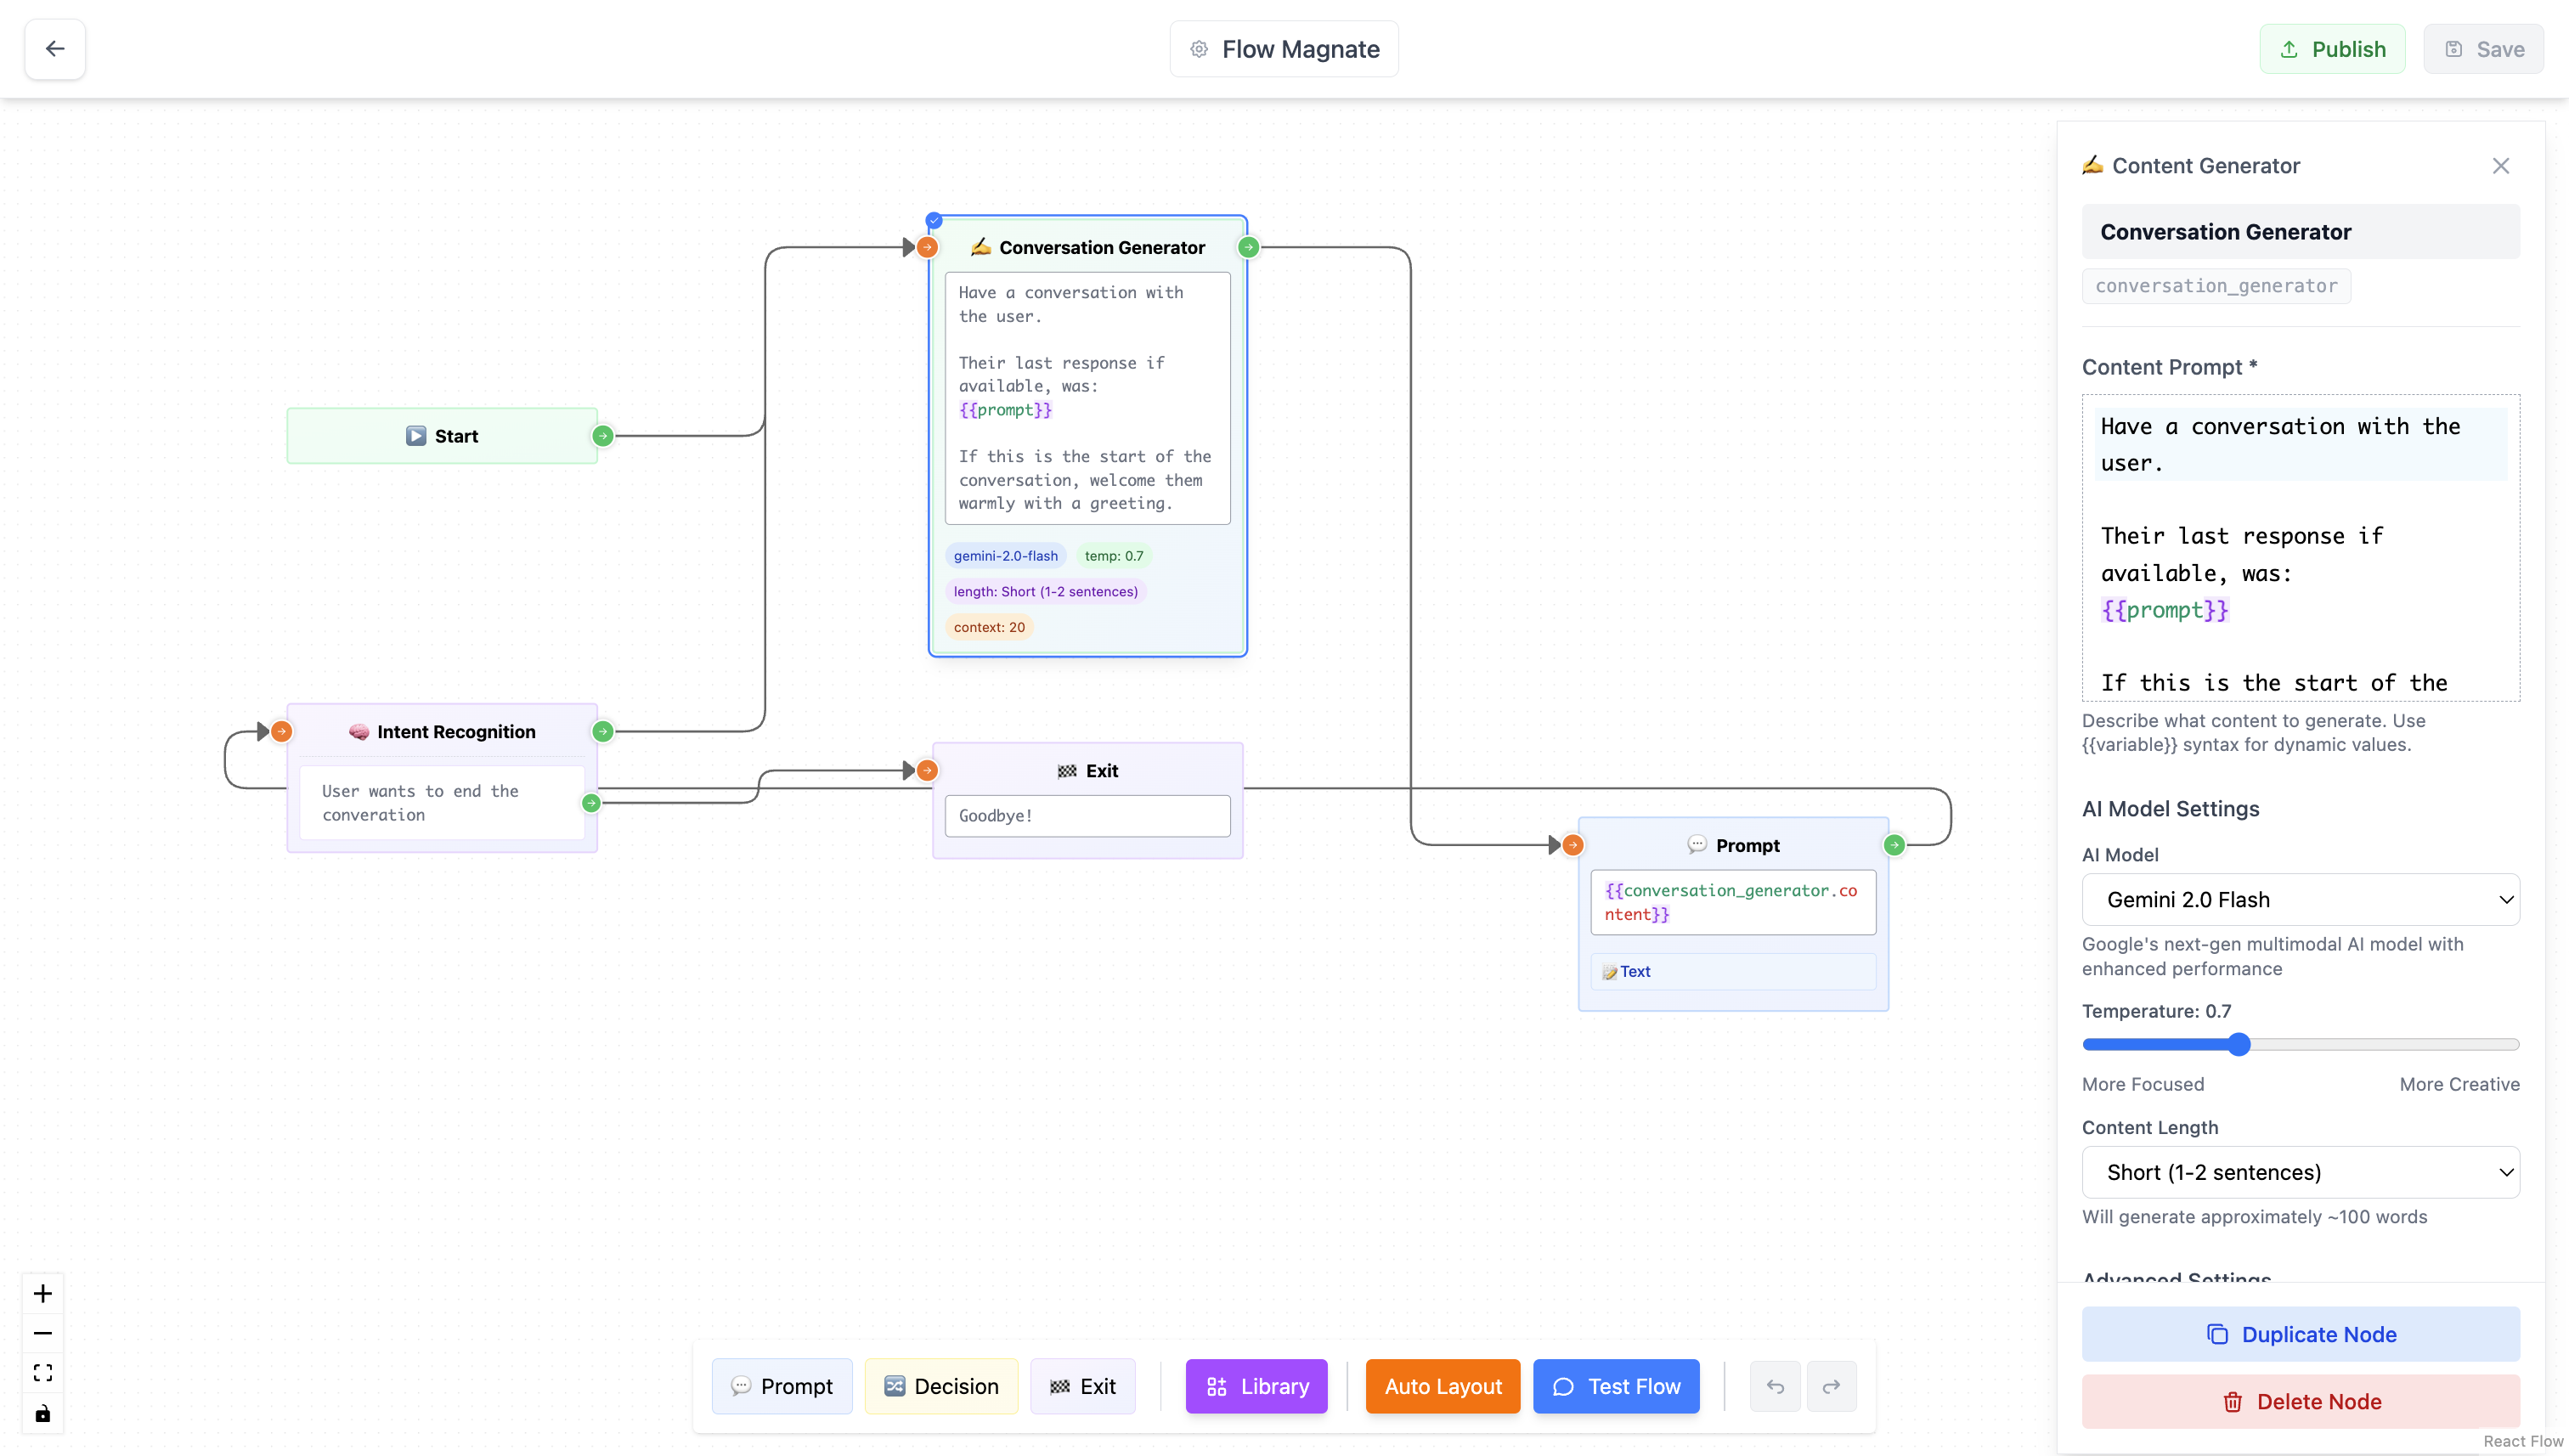Duplicate the selected node
2569x1456 pixels.
pyautogui.click(x=2300, y=1334)
